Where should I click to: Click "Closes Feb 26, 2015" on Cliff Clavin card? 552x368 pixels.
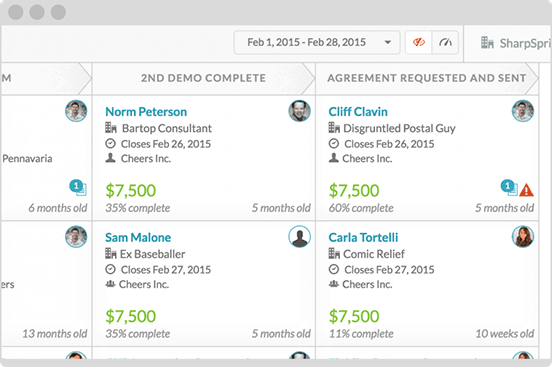(x=389, y=144)
